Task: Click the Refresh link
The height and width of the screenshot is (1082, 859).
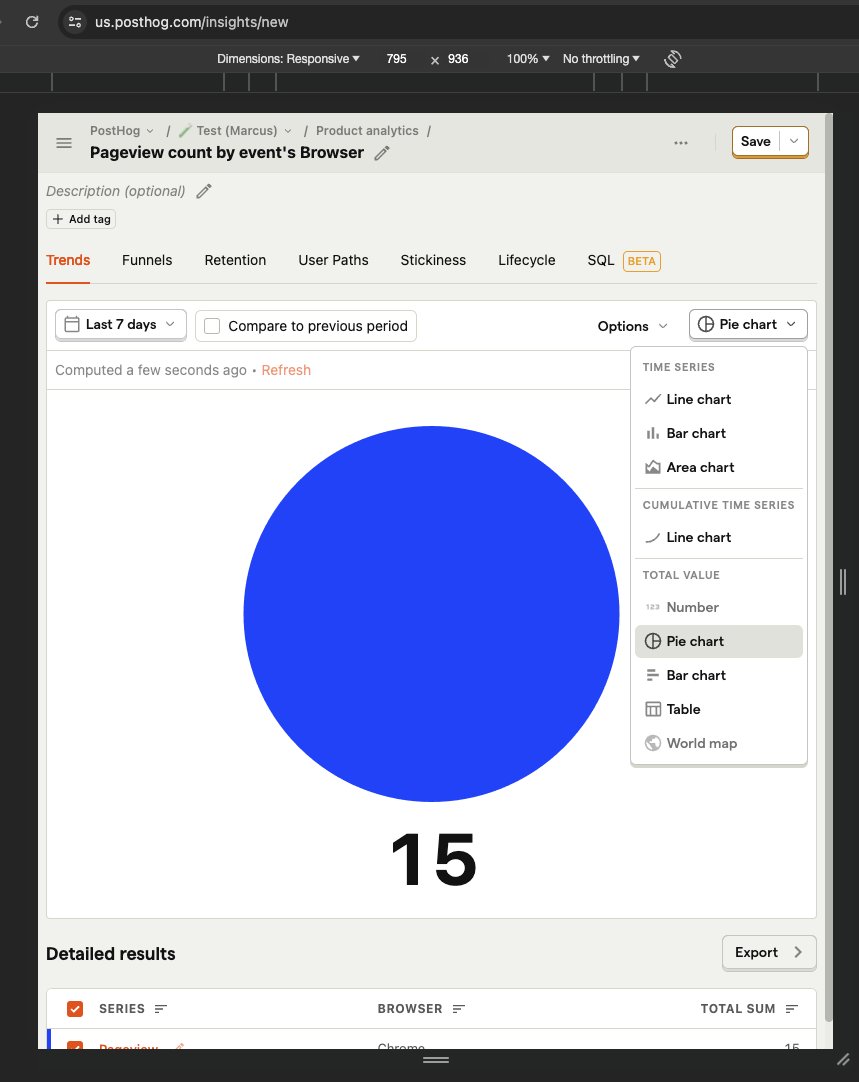Action: (286, 371)
